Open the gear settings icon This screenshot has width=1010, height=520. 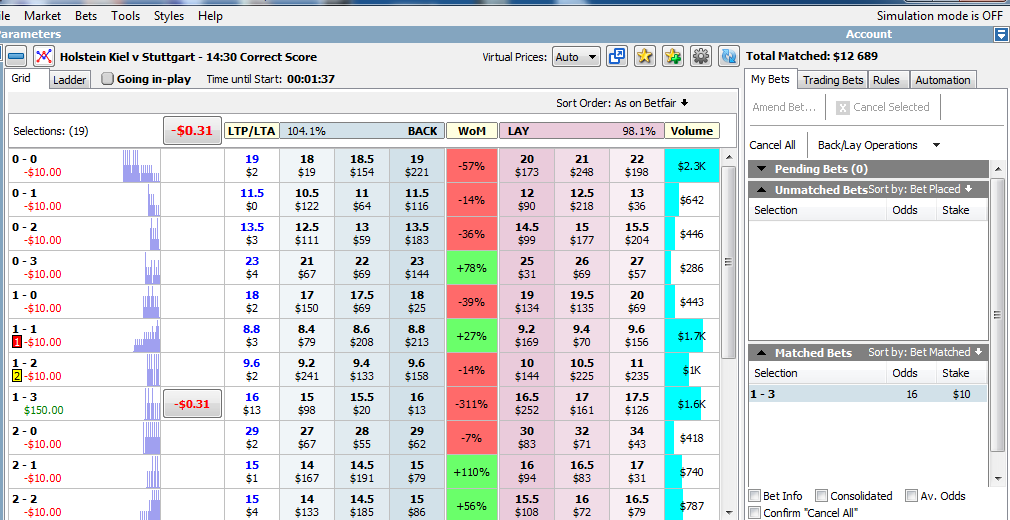pos(701,57)
